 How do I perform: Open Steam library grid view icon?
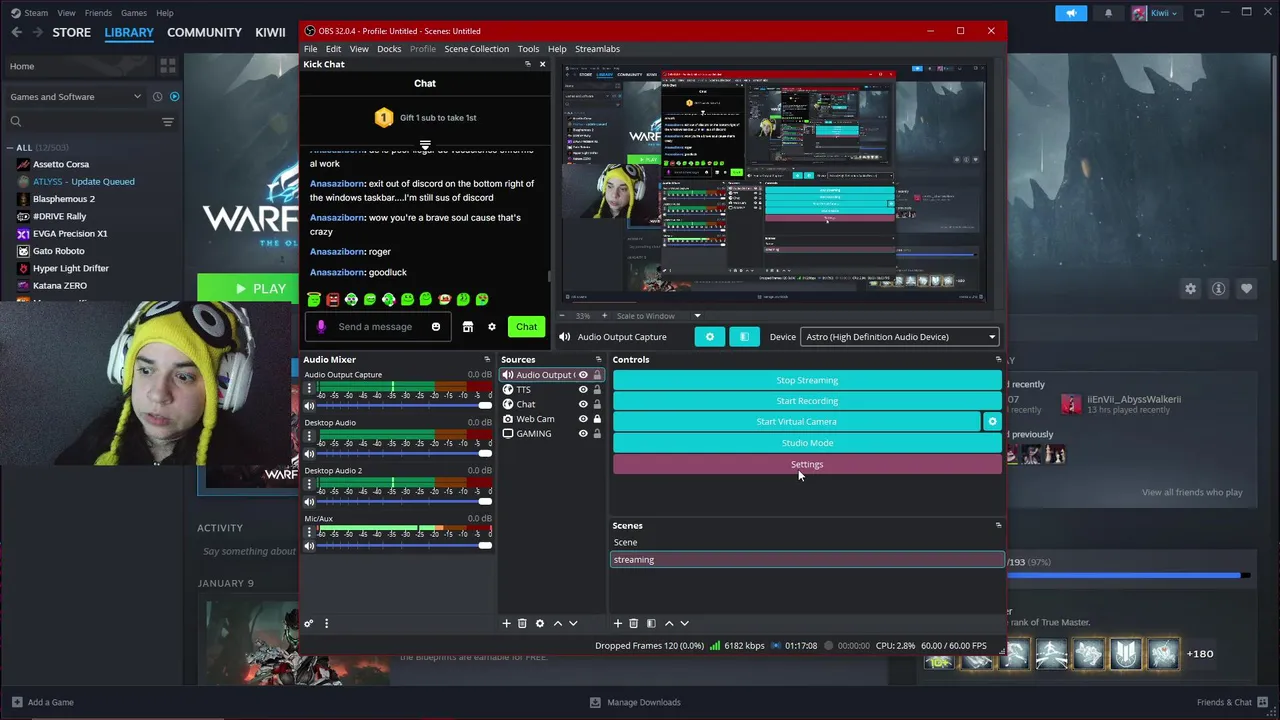[x=167, y=66]
